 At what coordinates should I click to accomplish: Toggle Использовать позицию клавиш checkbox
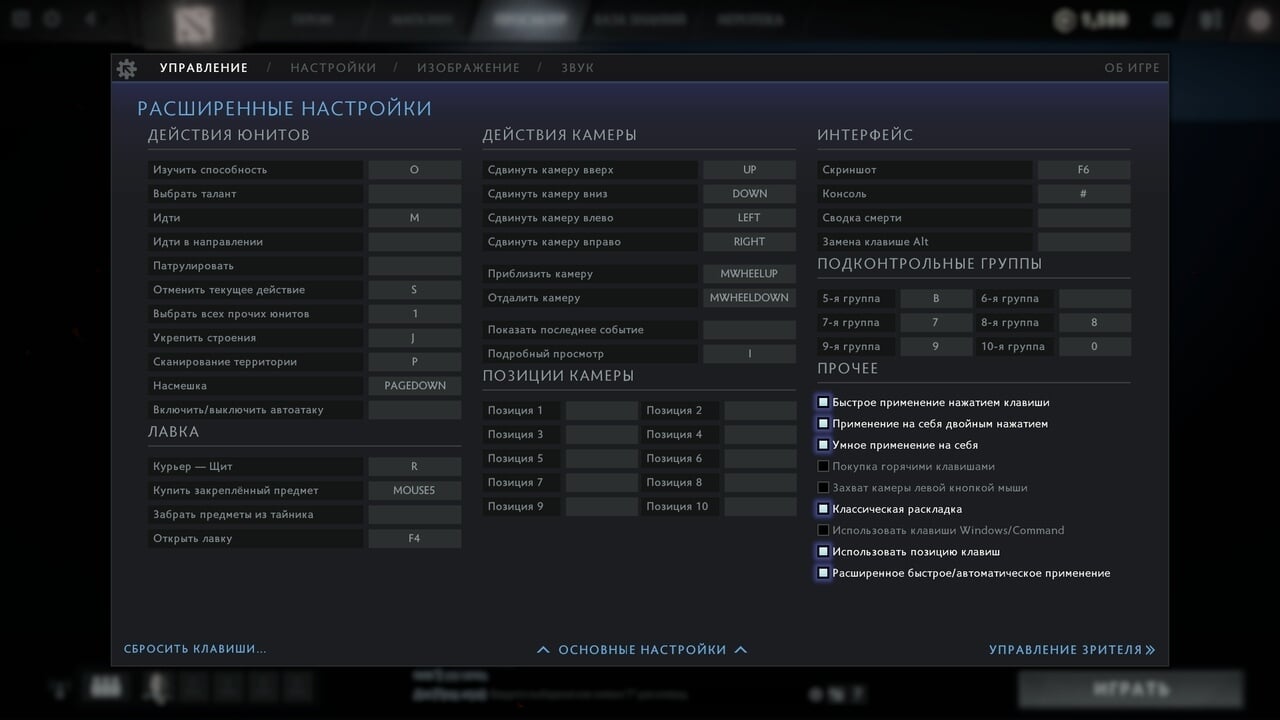tap(823, 552)
